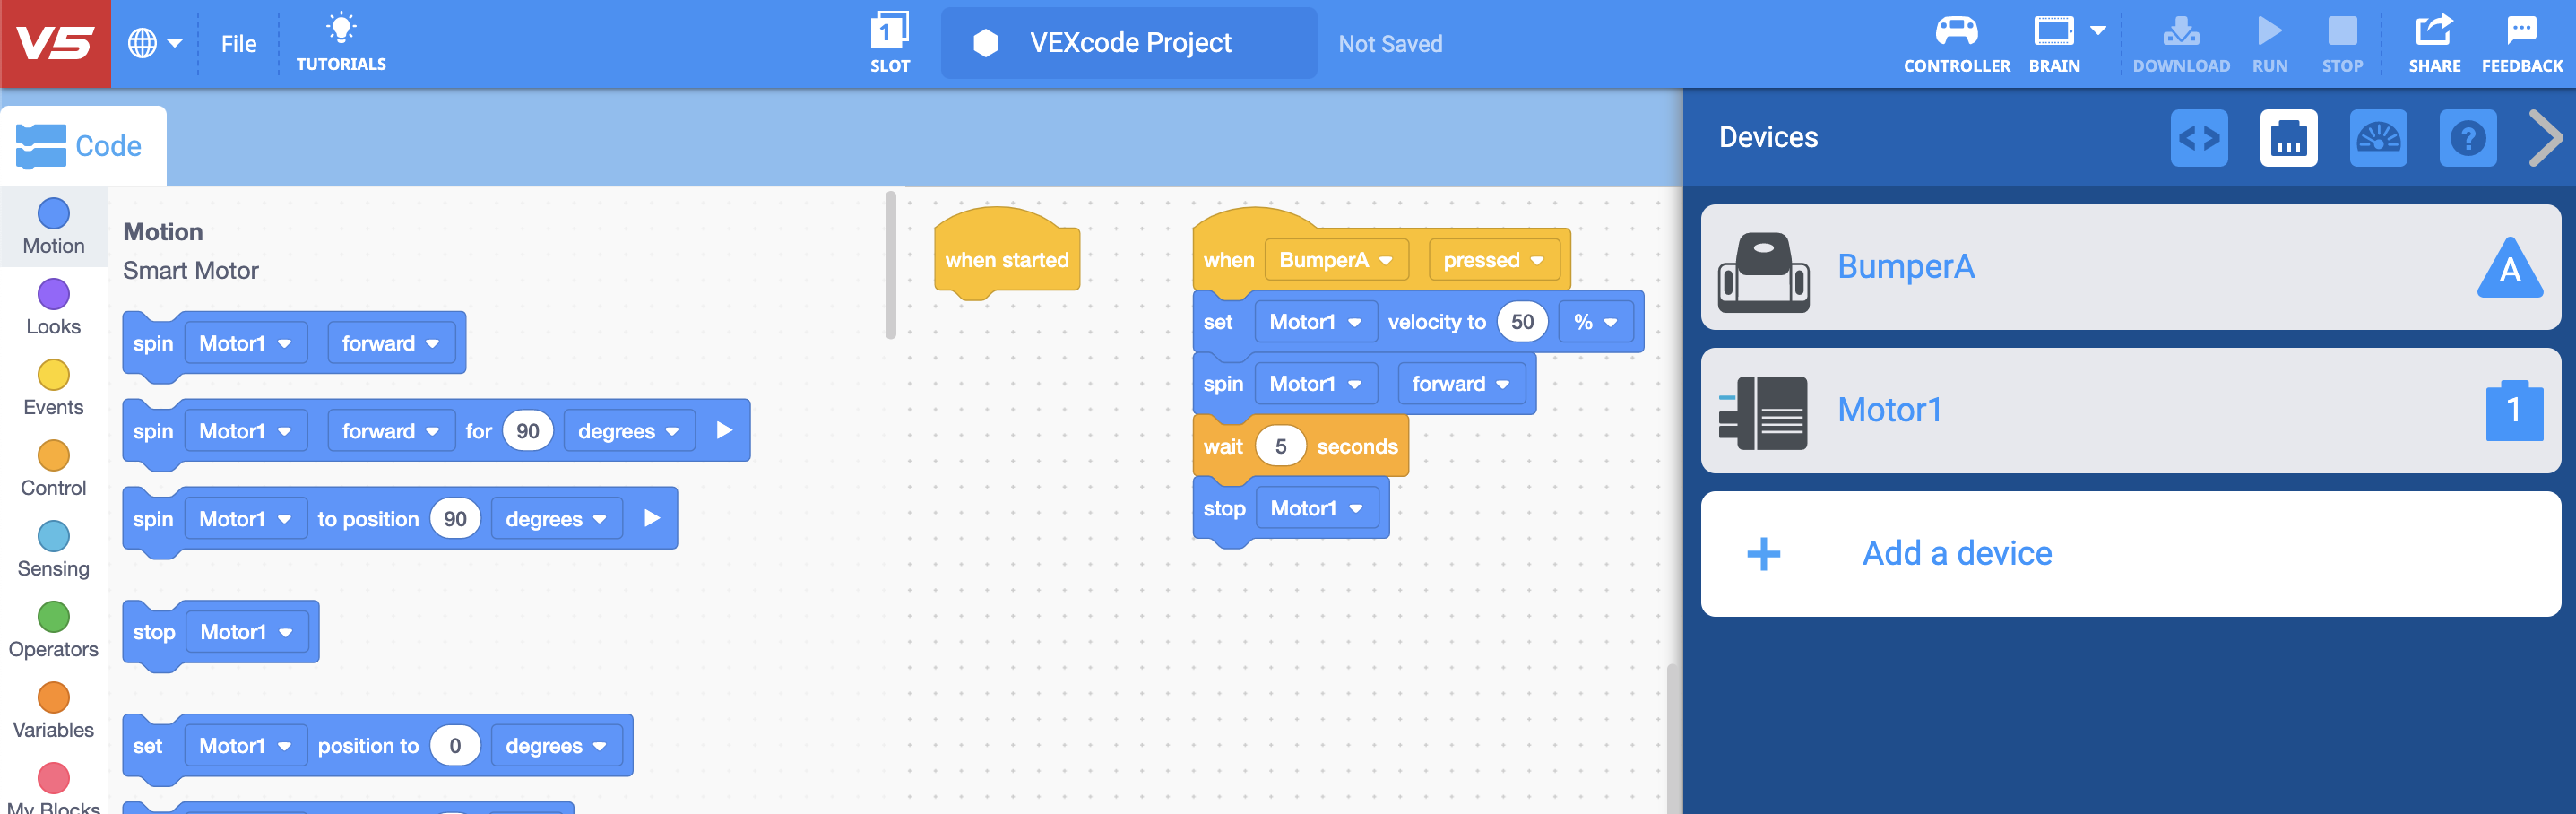
Task: Select the Operators category
Action: click(53, 630)
